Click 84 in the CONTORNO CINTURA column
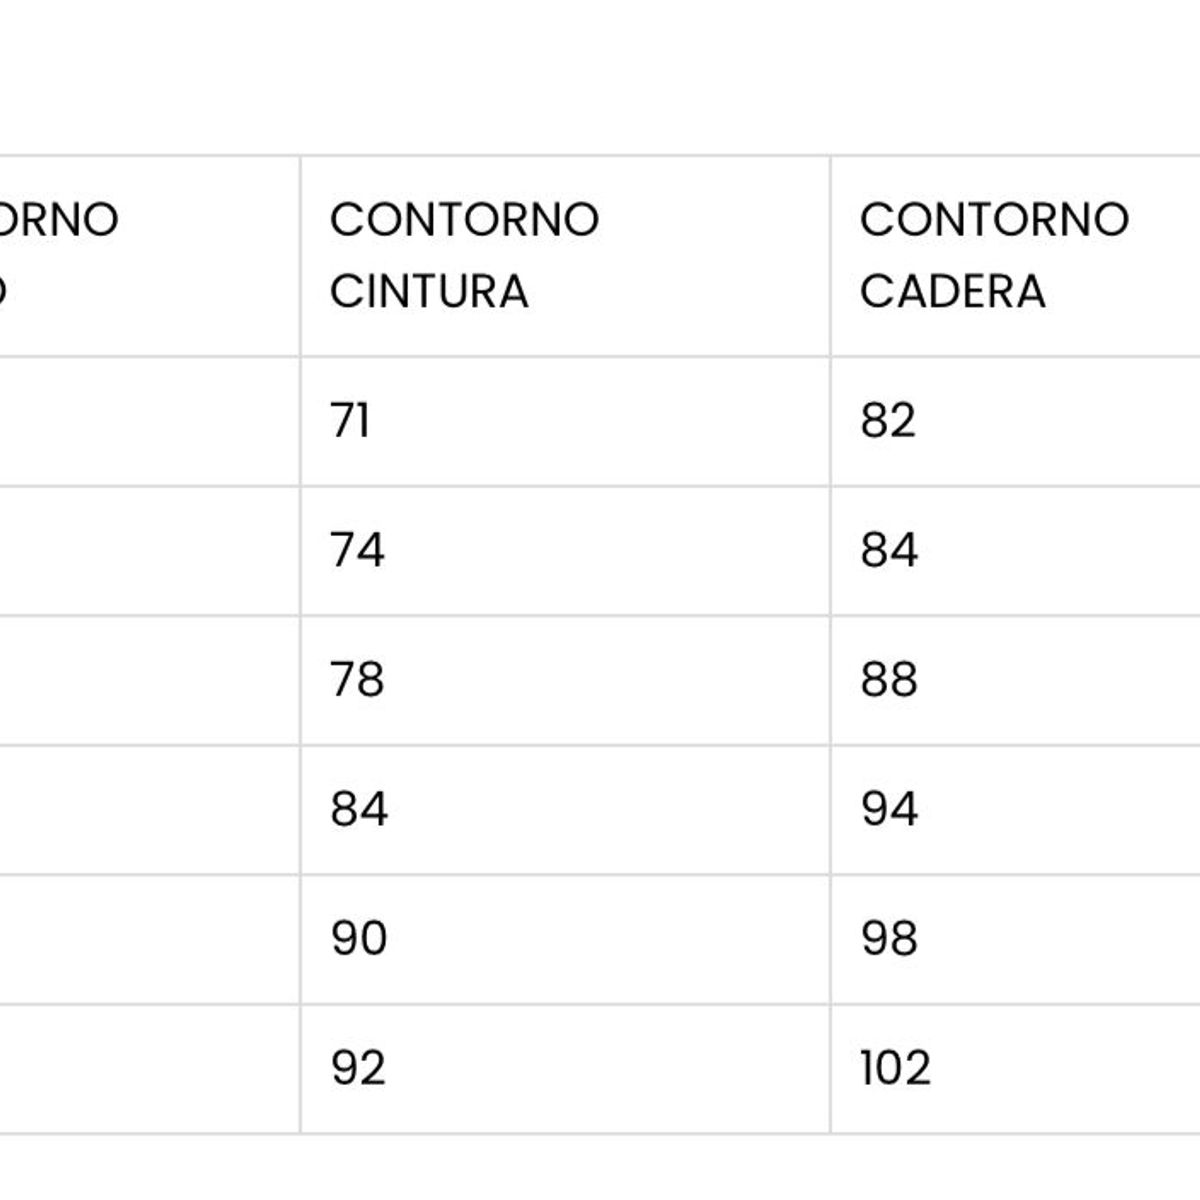This screenshot has height=1200, width=1200. [x=359, y=809]
